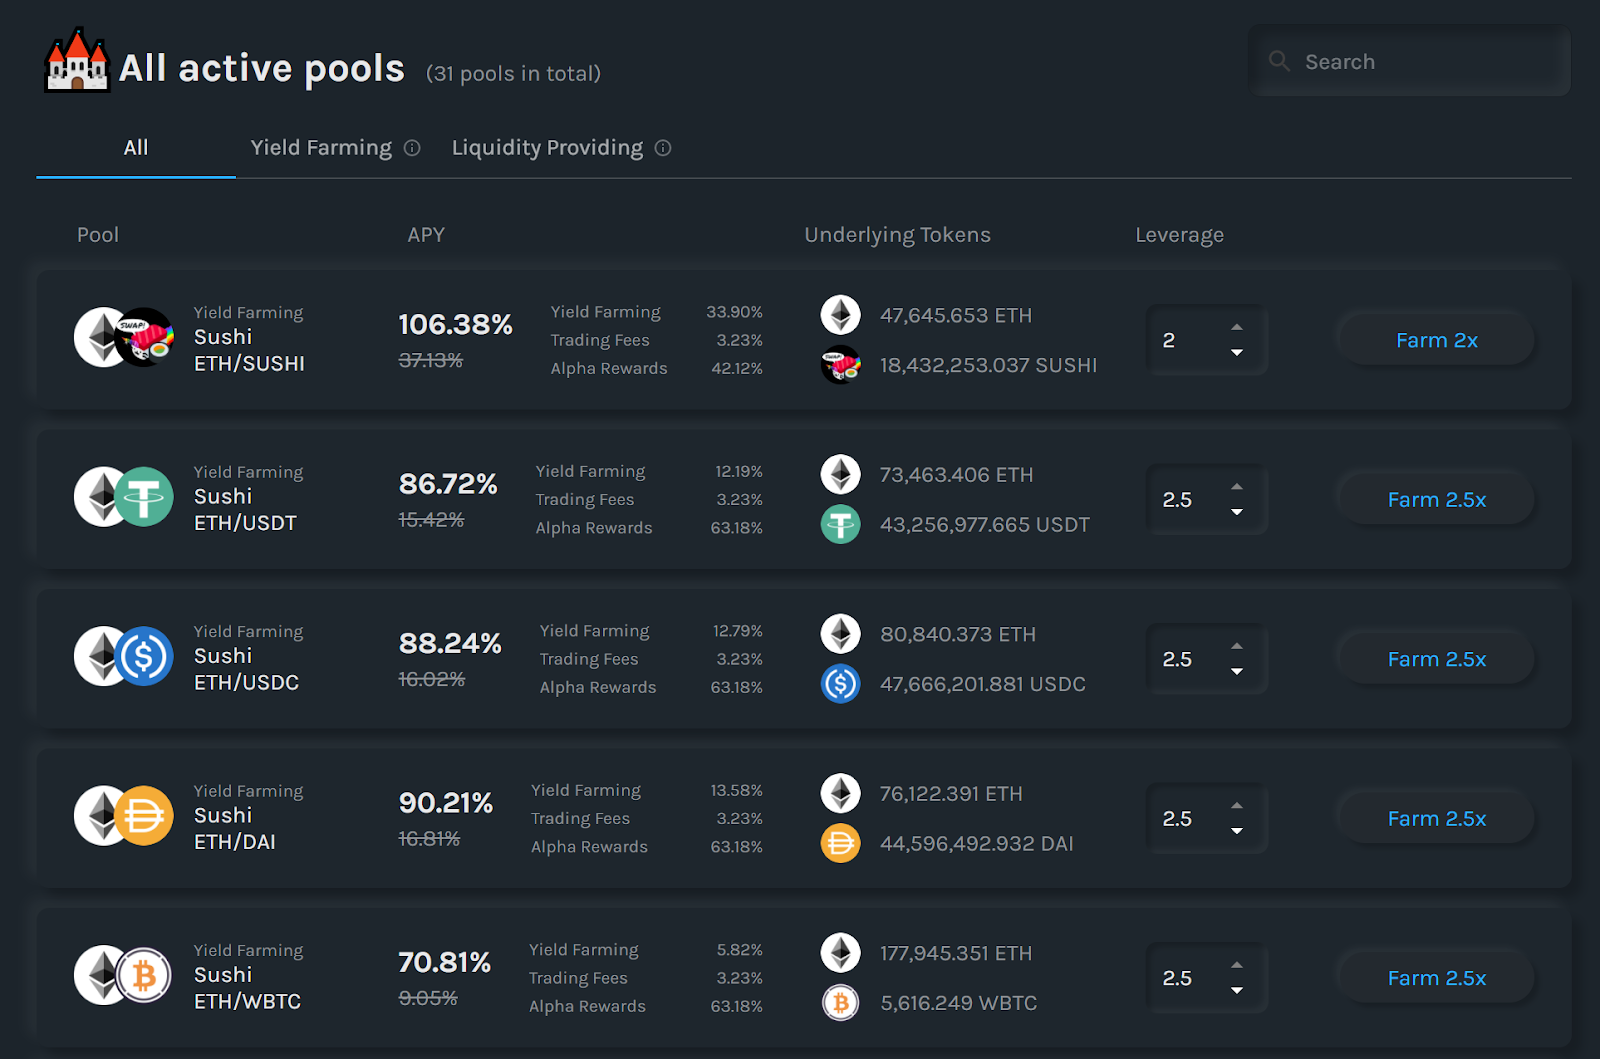This screenshot has width=1600, height=1059.
Task: Click Farm 2.5x for ETH/USDT
Action: [1436, 499]
